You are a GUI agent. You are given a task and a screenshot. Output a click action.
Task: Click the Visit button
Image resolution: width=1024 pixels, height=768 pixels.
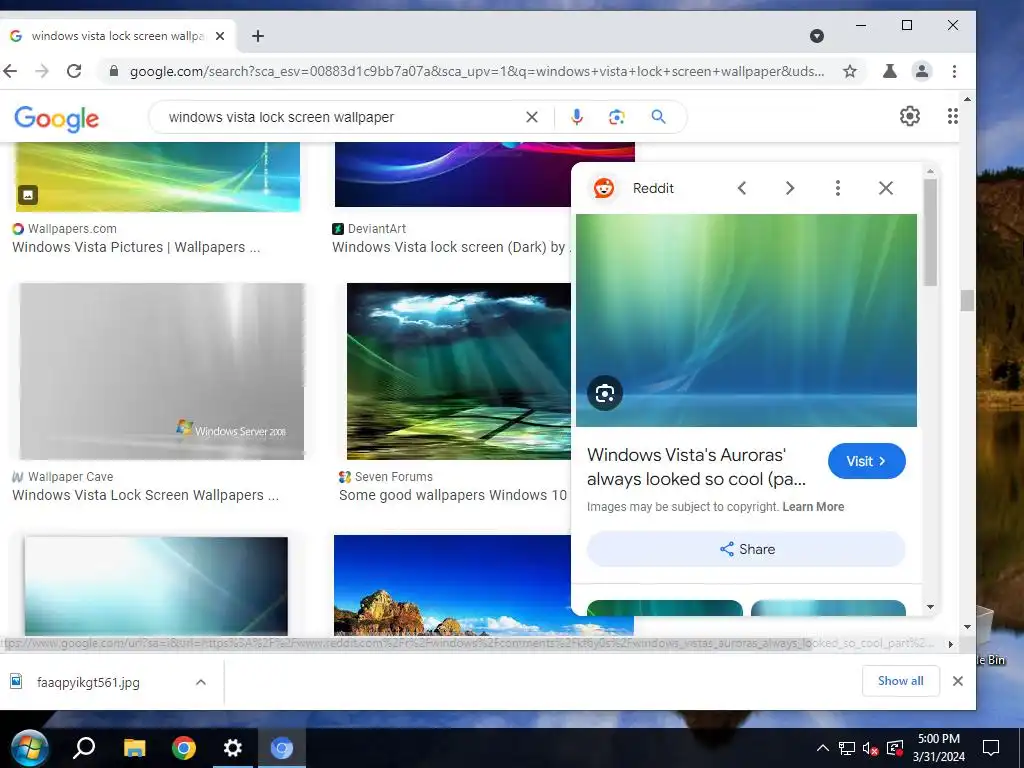coord(867,461)
